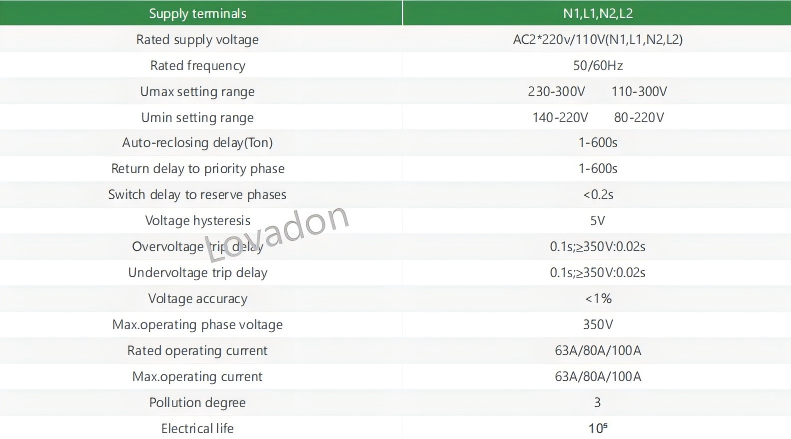Select the 'Max.operating phase voltage' label
This screenshot has width=791, height=439.
(197, 324)
